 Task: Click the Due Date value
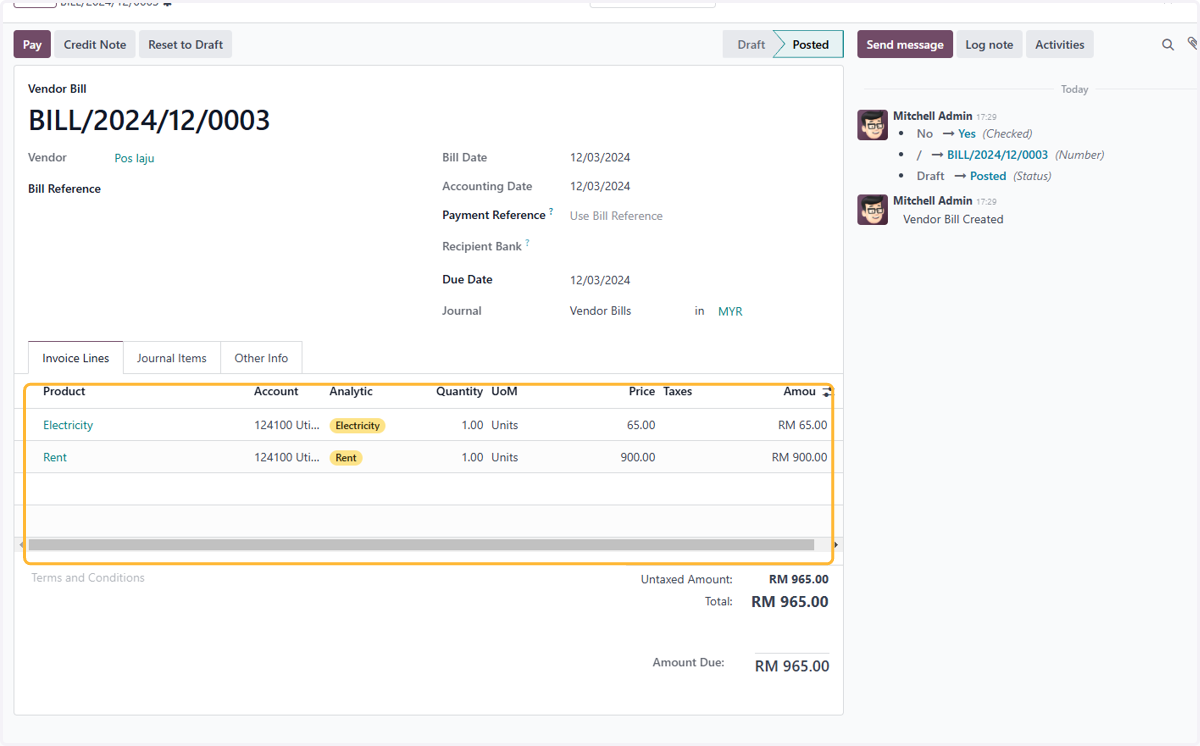(x=600, y=280)
